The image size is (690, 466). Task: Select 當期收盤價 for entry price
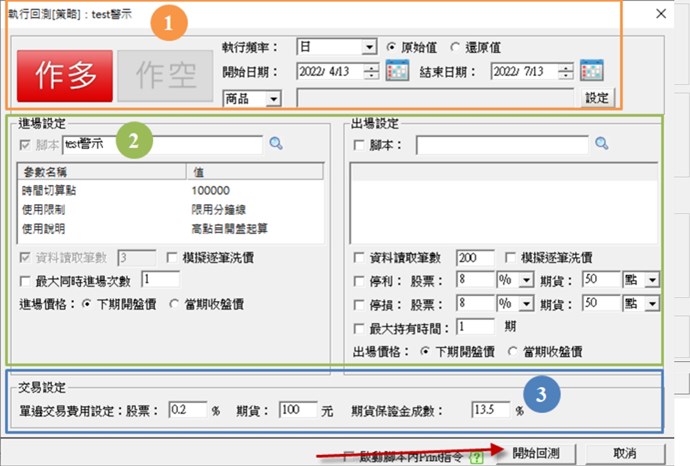click(176, 304)
